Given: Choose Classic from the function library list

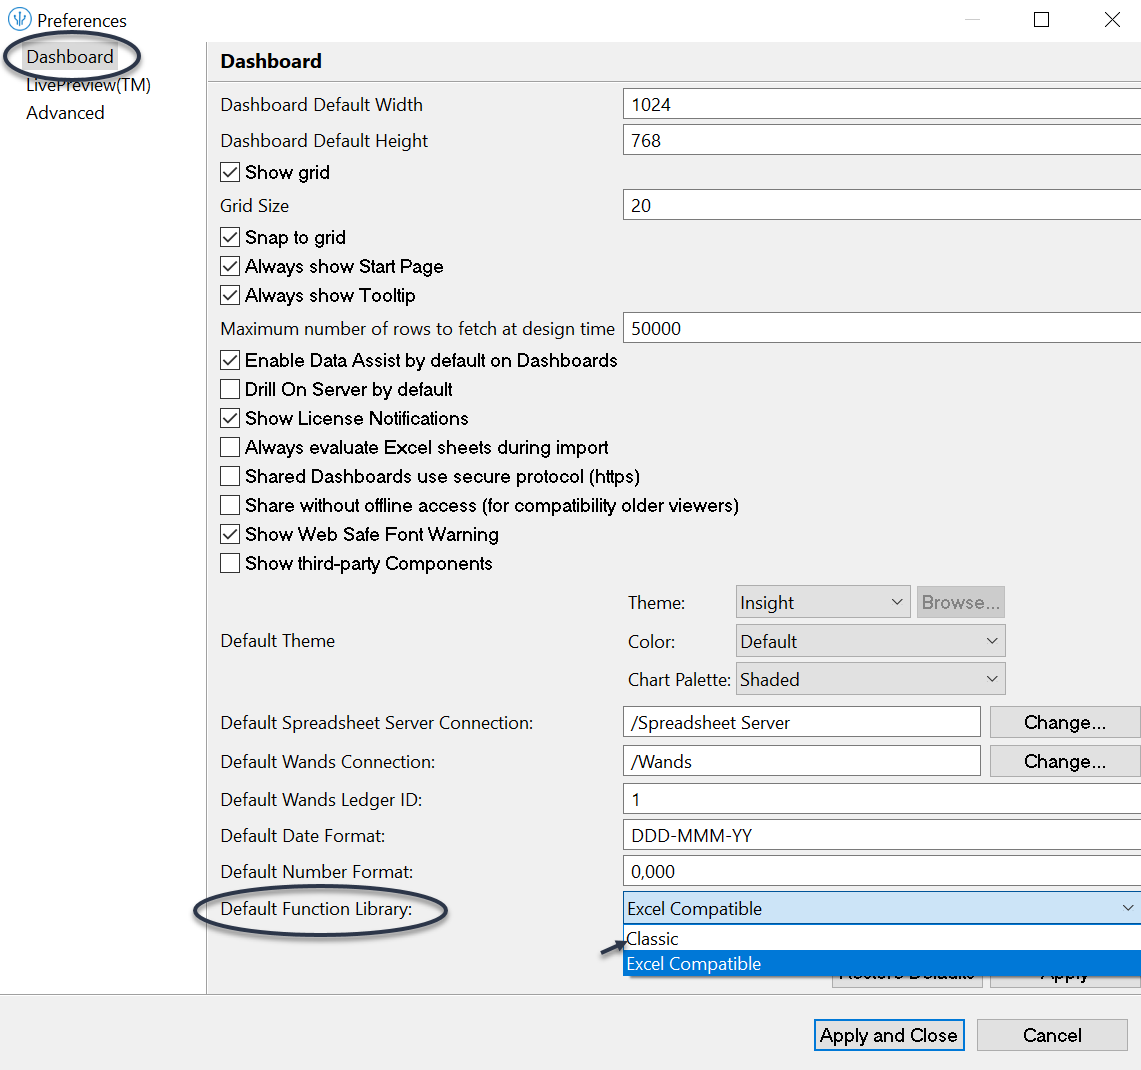Looking at the screenshot, I should tap(882, 939).
